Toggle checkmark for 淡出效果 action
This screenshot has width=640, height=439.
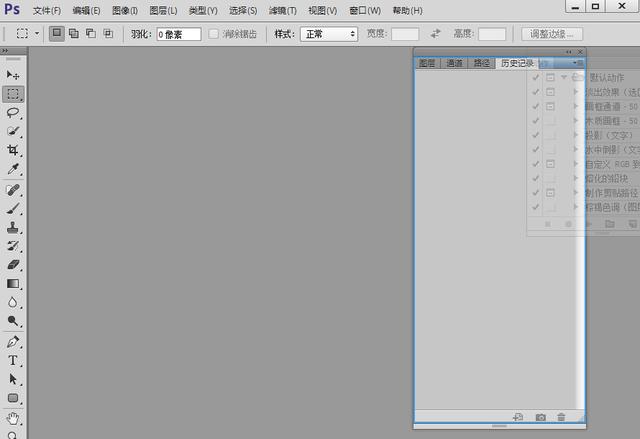pyautogui.click(x=536, y=92)
